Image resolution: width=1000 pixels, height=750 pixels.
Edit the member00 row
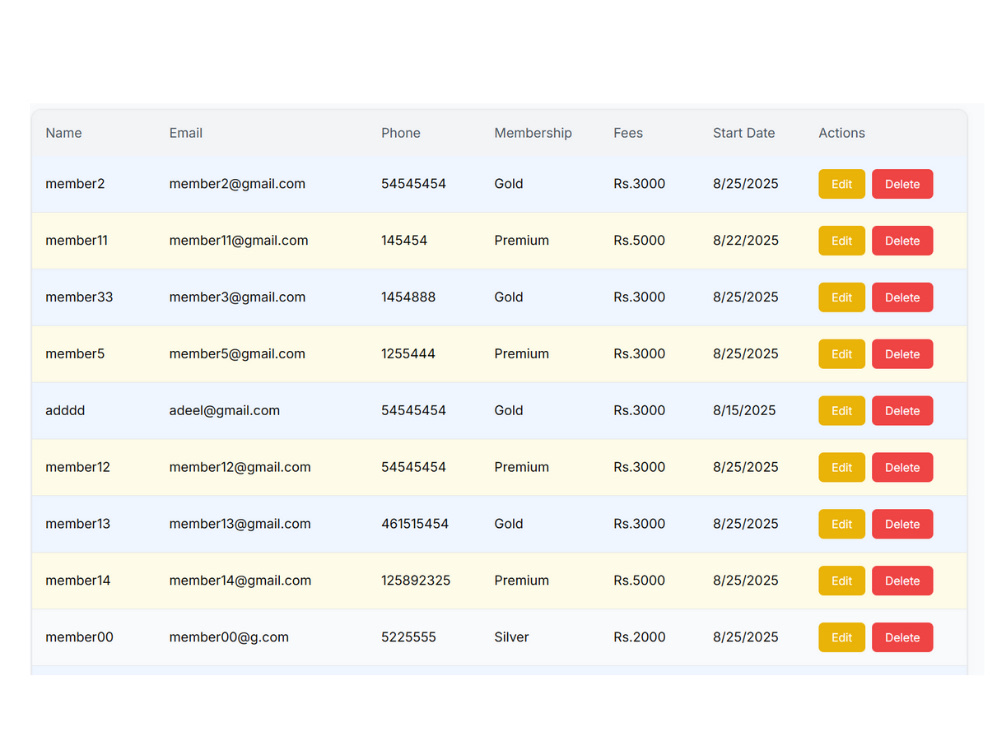click(841, 637)
